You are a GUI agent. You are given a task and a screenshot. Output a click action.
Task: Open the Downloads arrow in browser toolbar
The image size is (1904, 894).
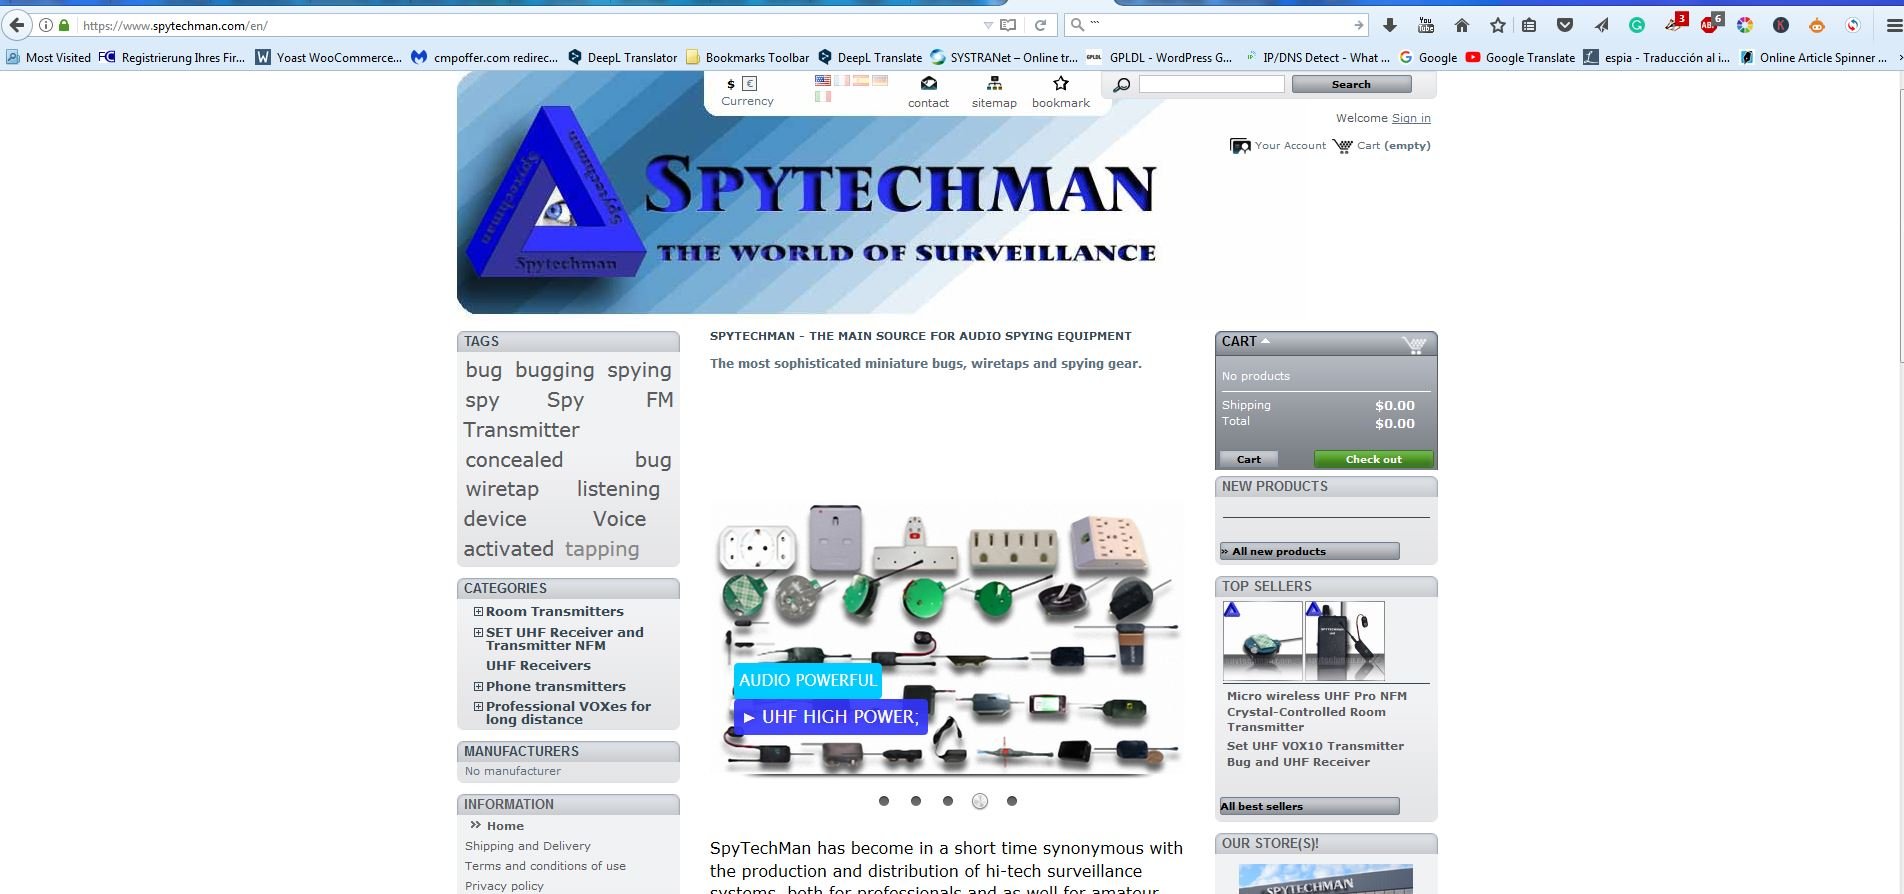click(1390, 25)
